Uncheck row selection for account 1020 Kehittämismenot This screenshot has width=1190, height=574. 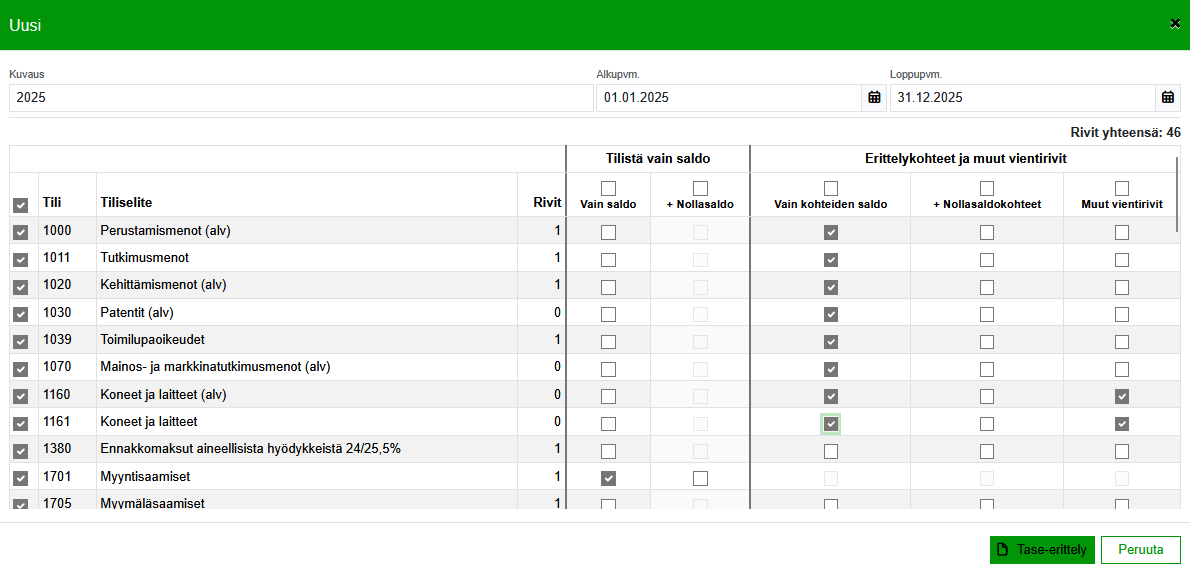tap(20, 287)
